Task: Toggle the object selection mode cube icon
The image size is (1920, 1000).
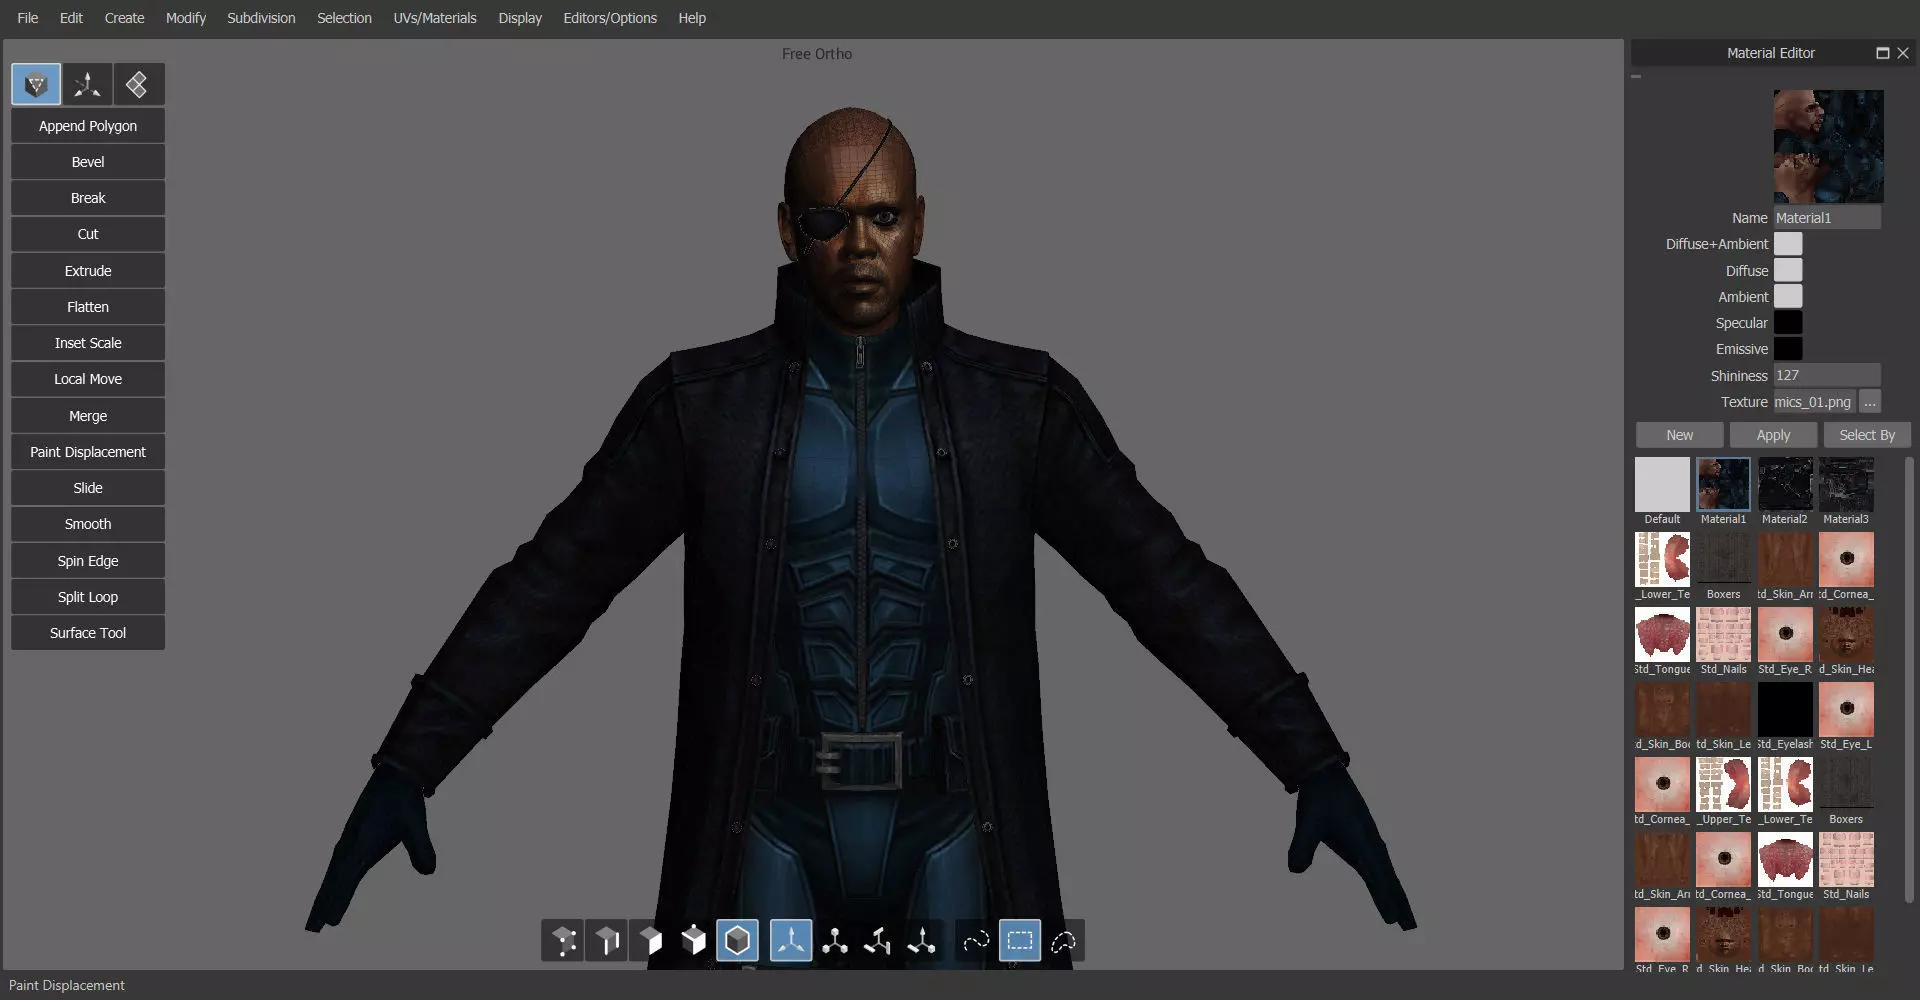Action: (737, 940)
